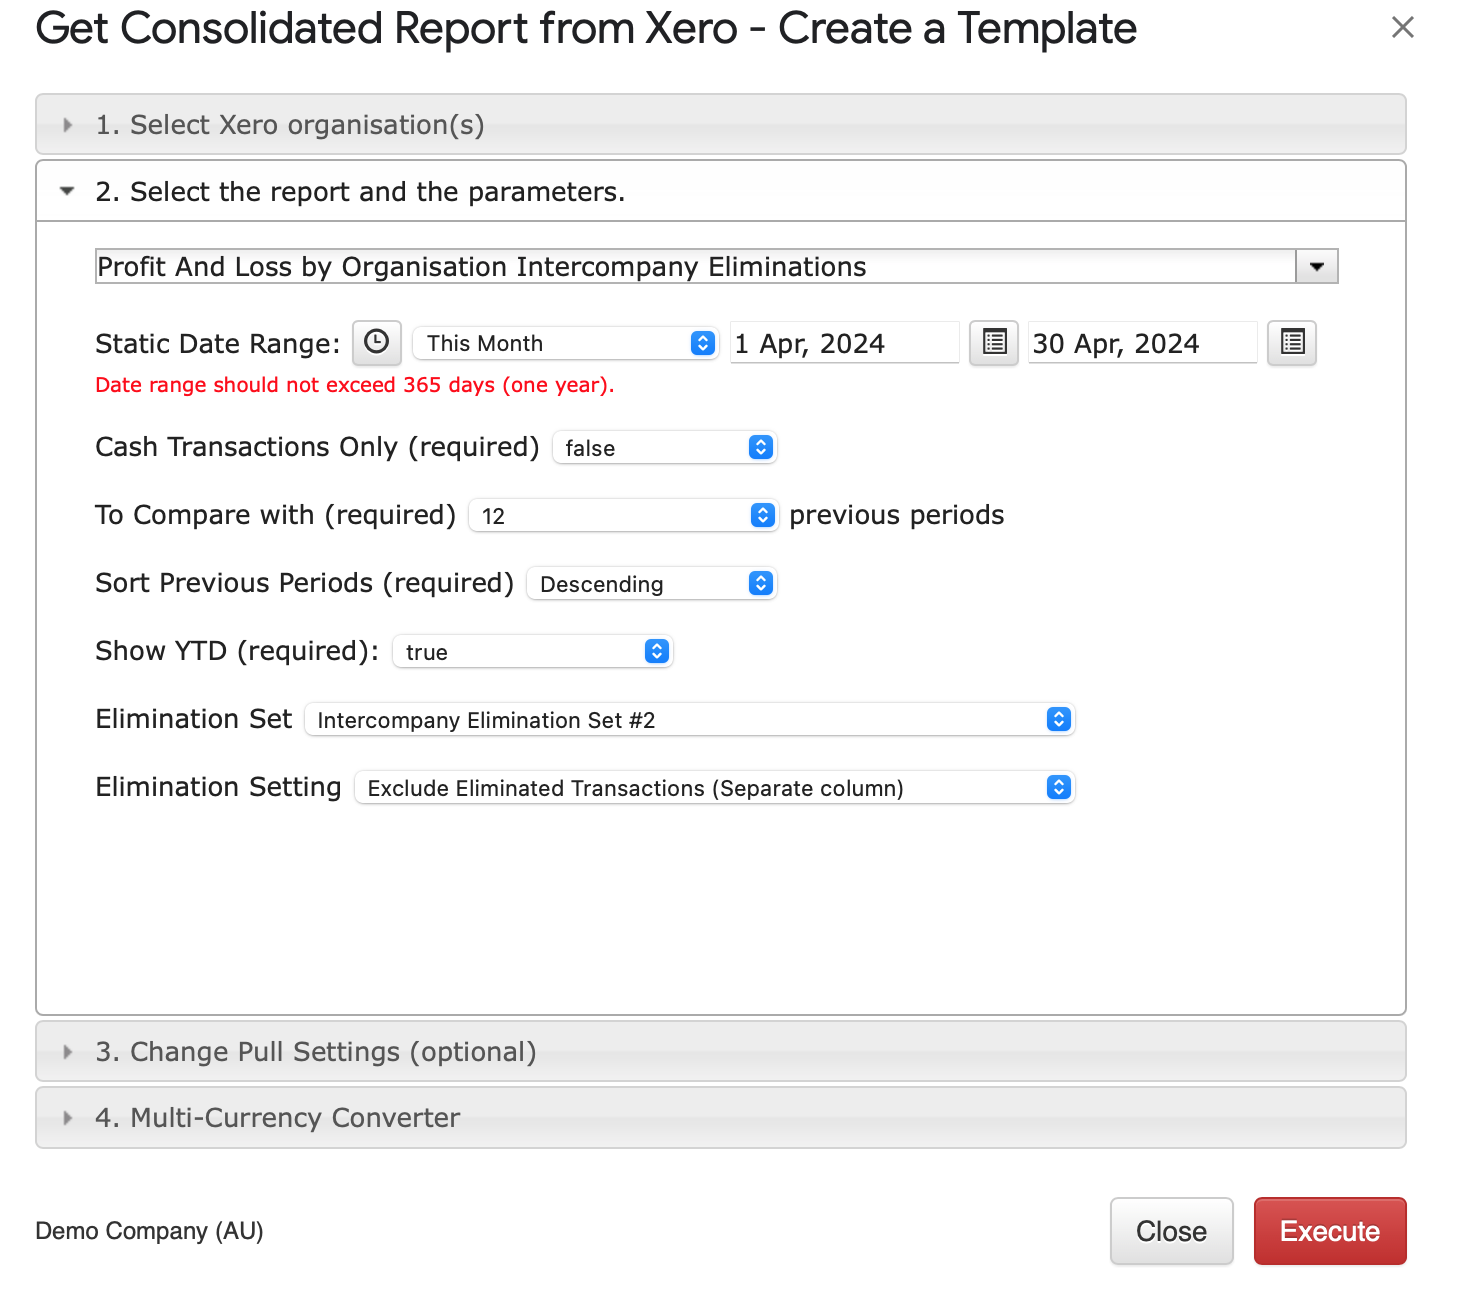Expand section 1 Select Xero organisation(s)
Screen dimensions: 1474x1302
tap(720, 125)
